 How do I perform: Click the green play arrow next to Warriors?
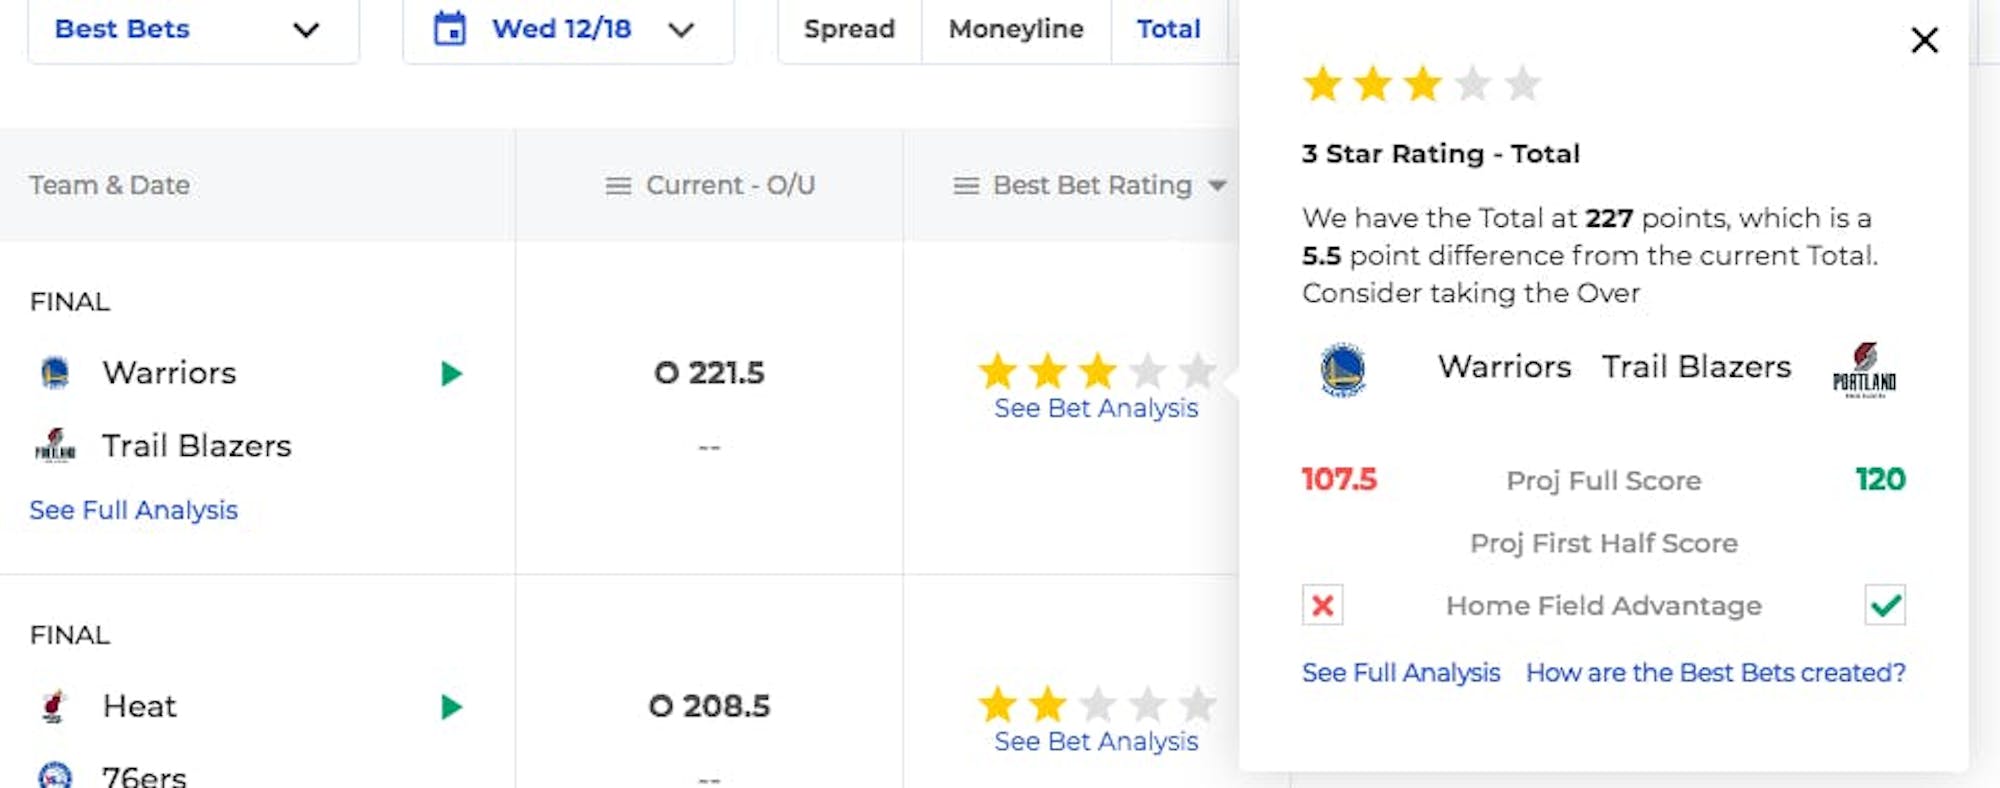coord(451,374)
